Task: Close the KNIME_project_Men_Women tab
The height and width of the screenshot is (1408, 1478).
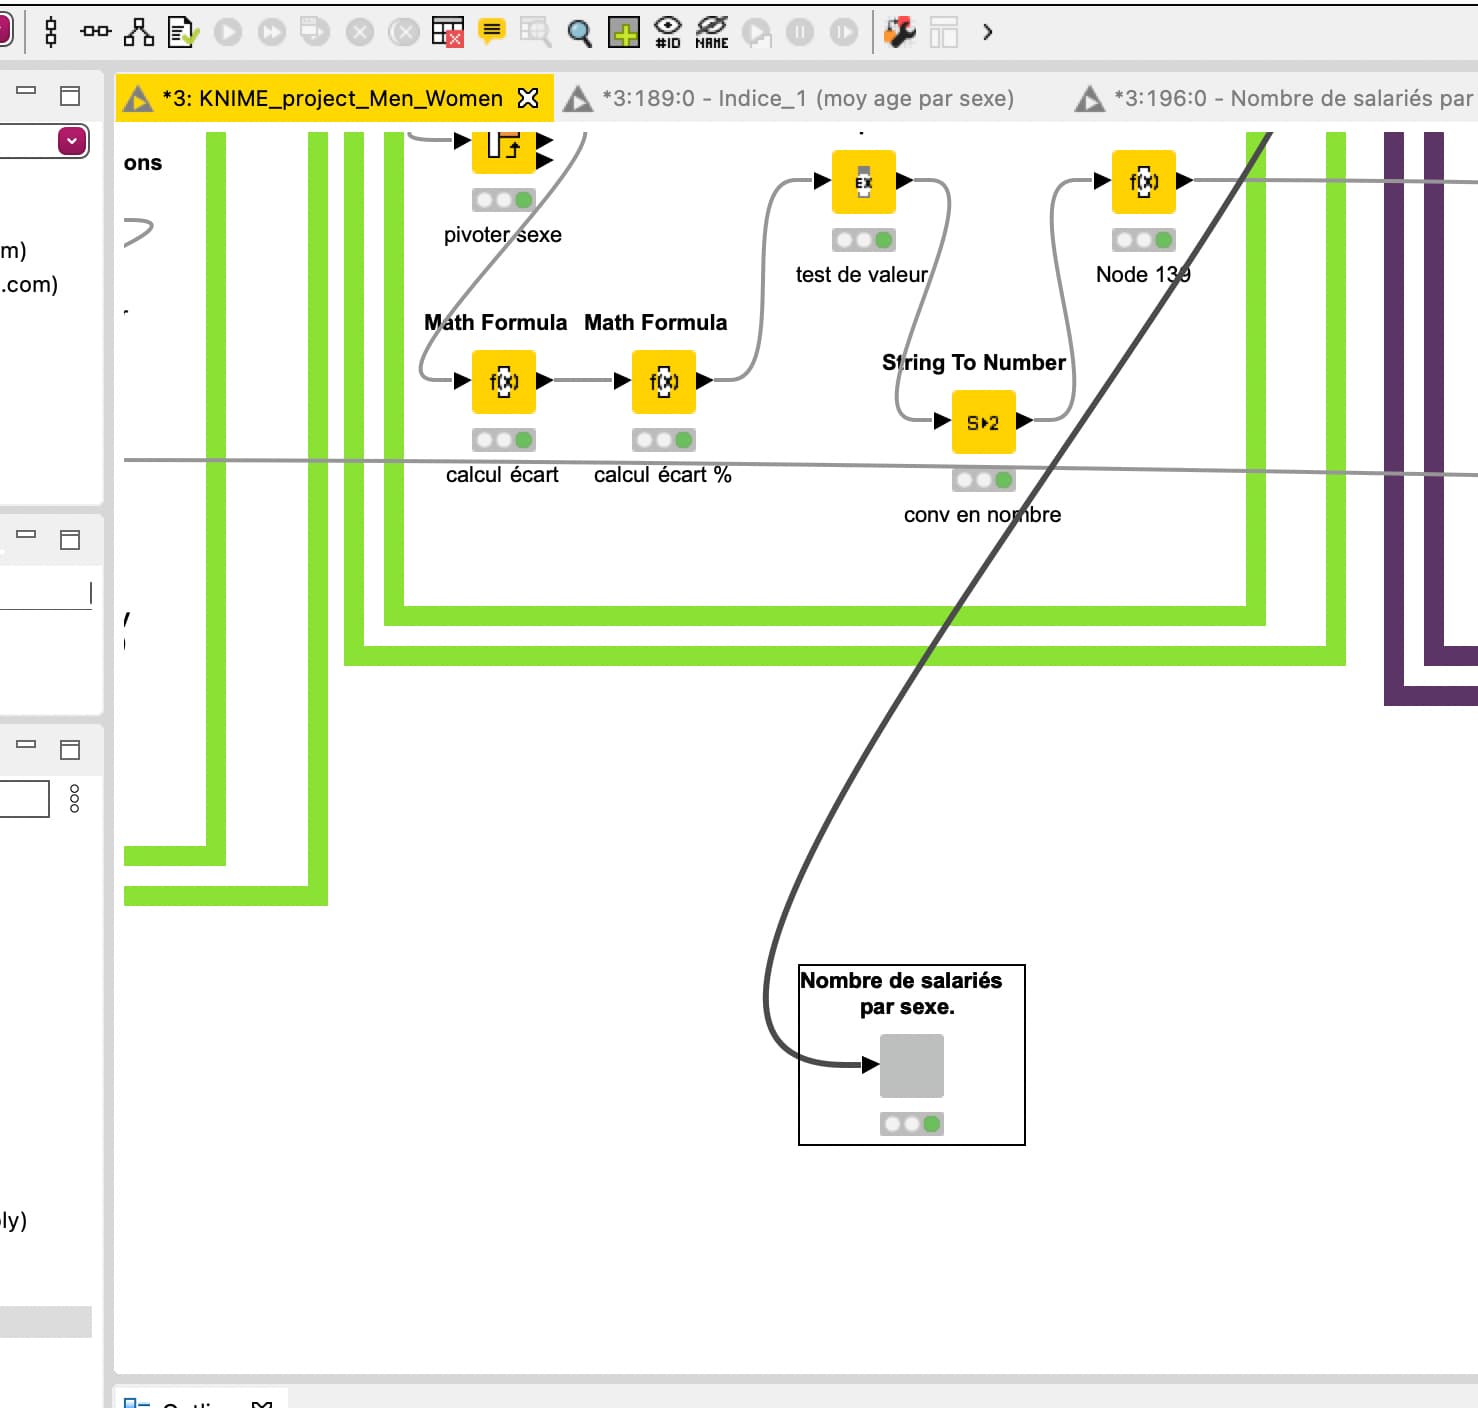Action: (x=528, y=98)
